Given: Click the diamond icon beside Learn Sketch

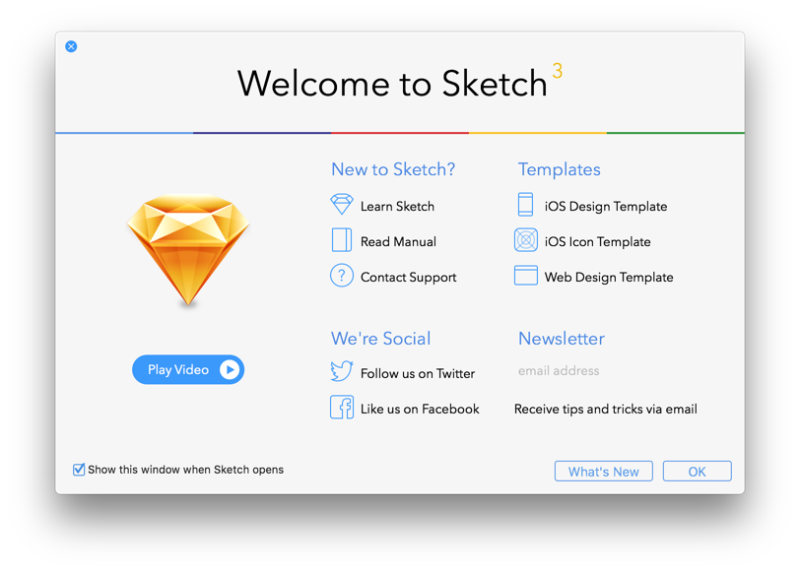Looking at the screenshot, I should coord(342,205).
